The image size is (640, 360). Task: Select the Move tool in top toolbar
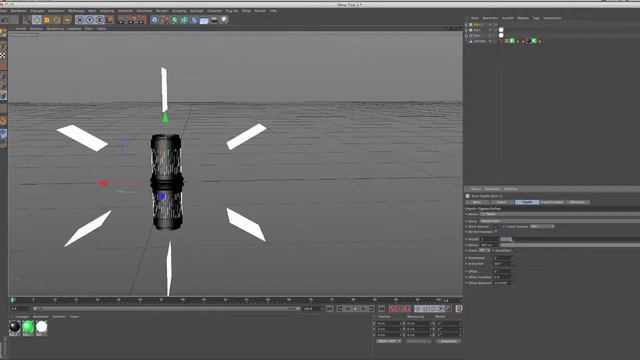(37, 20)
